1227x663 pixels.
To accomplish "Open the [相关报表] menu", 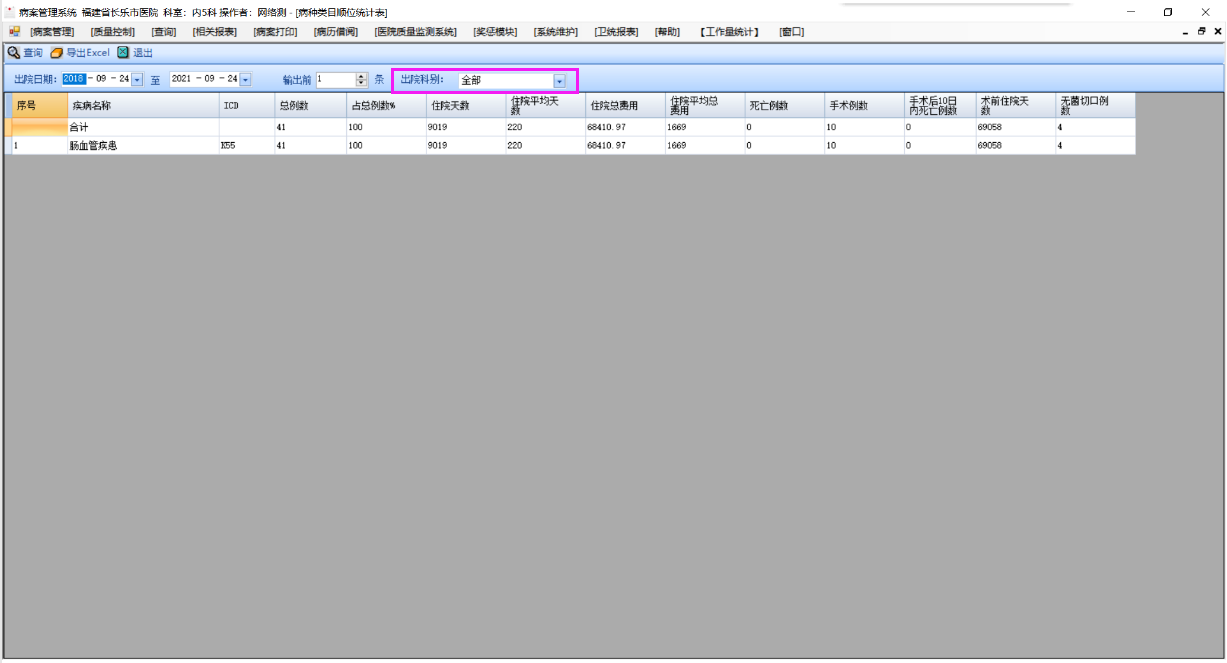I will (x=215, y=32).
